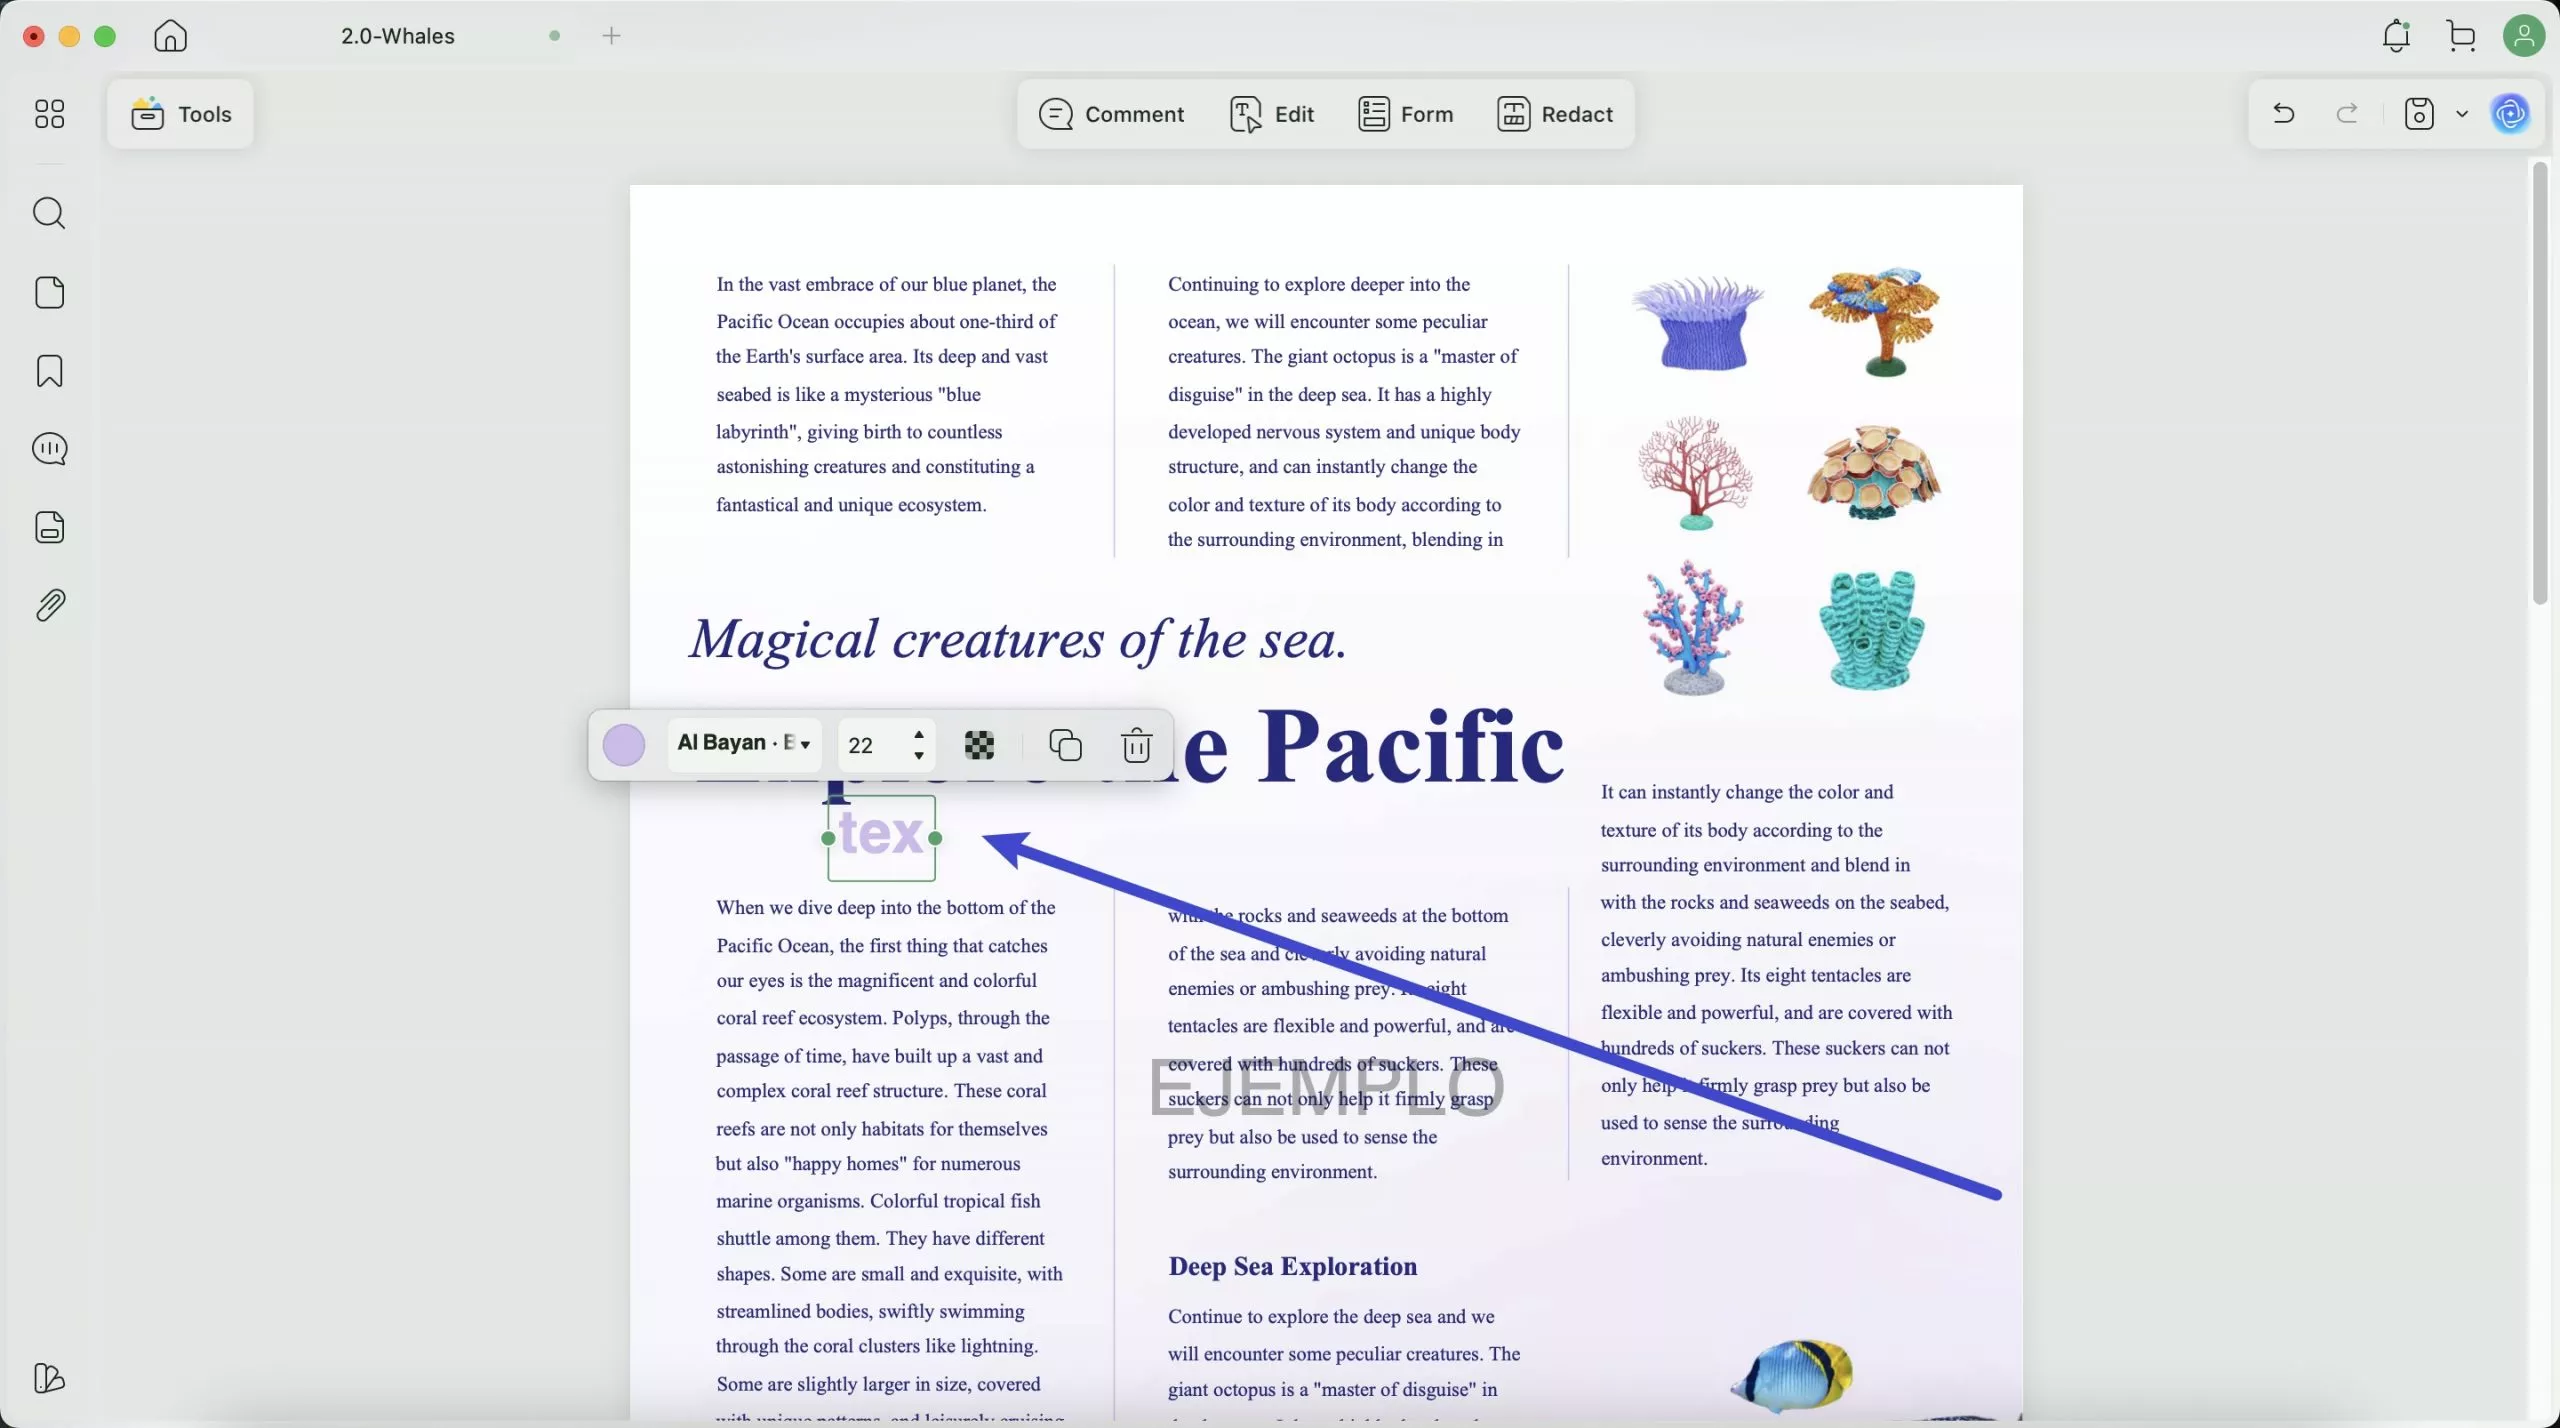Open the page panel icon in sidebar

tap(49, 292)
